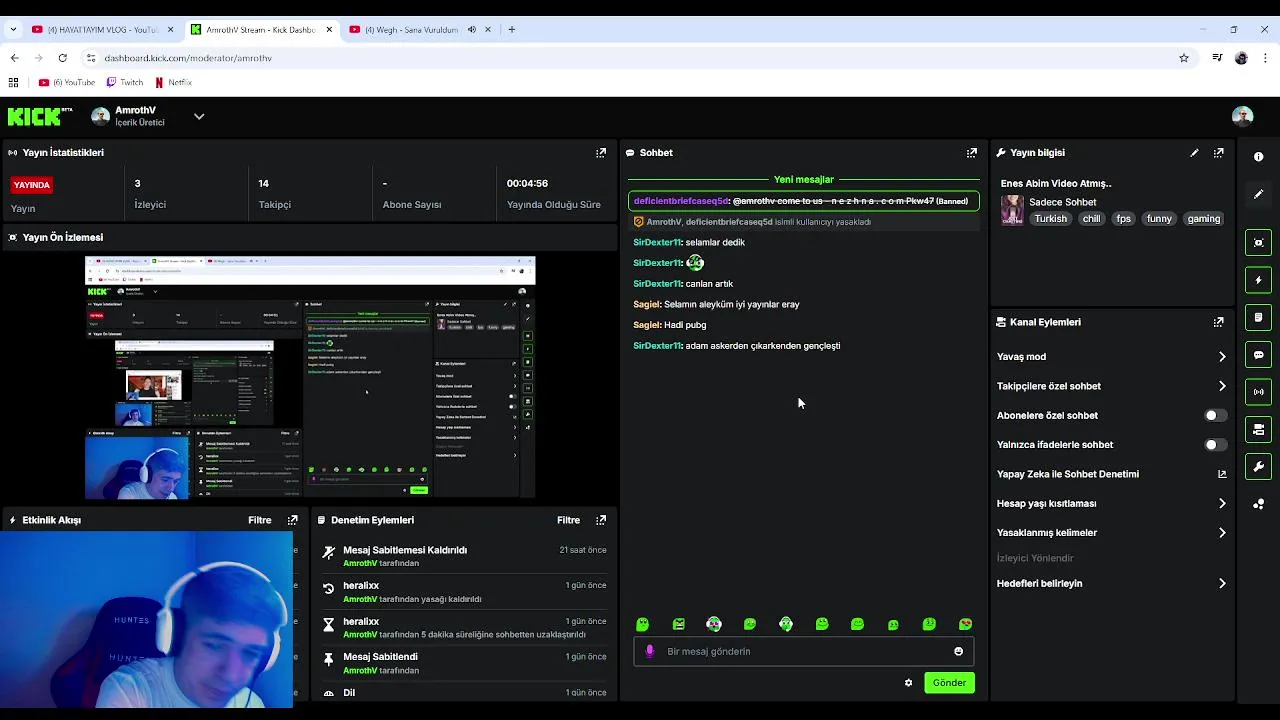1280x720 pixels.
Task: Enable Abonelere özel sohbet switch
Action: (x=1215, y=415)
